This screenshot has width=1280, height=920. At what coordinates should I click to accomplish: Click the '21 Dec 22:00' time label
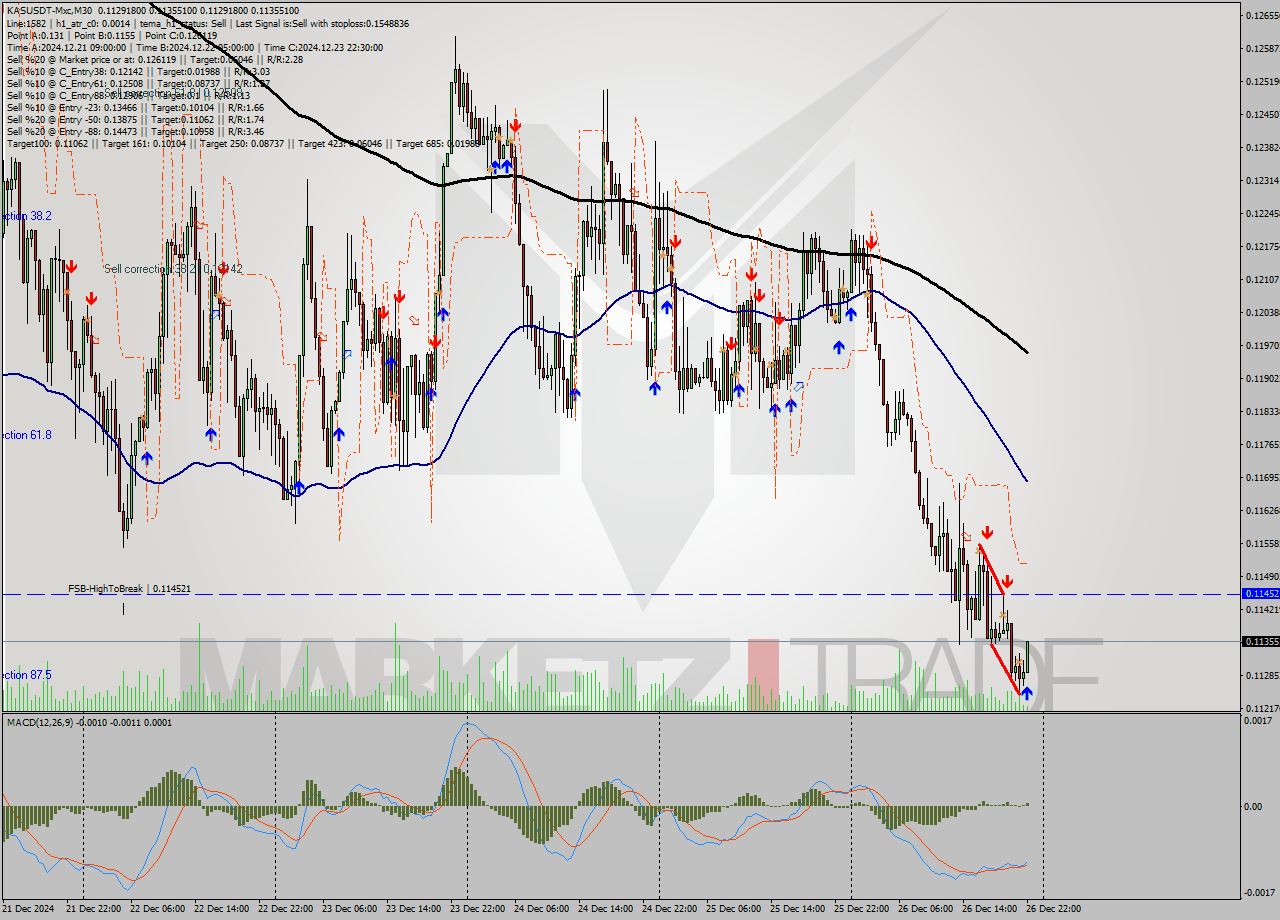point(93,908)
